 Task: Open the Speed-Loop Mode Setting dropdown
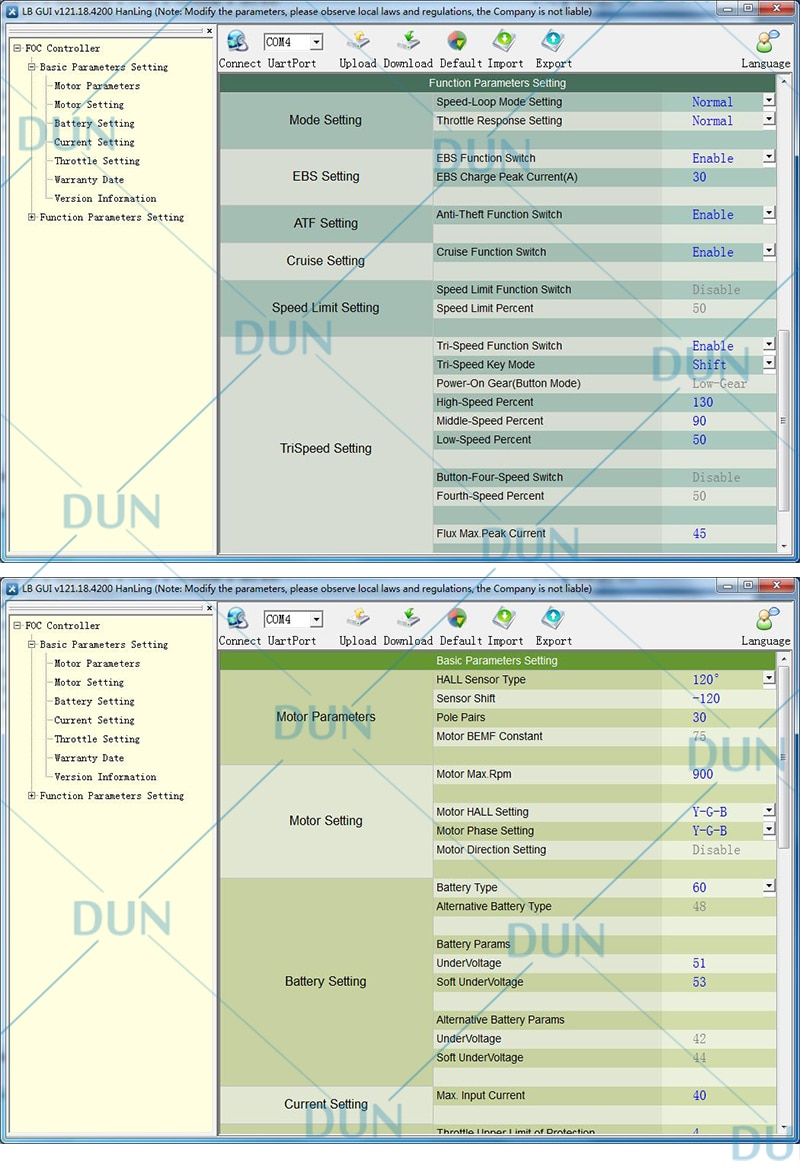pyautogui.click(x=769, y=101)
